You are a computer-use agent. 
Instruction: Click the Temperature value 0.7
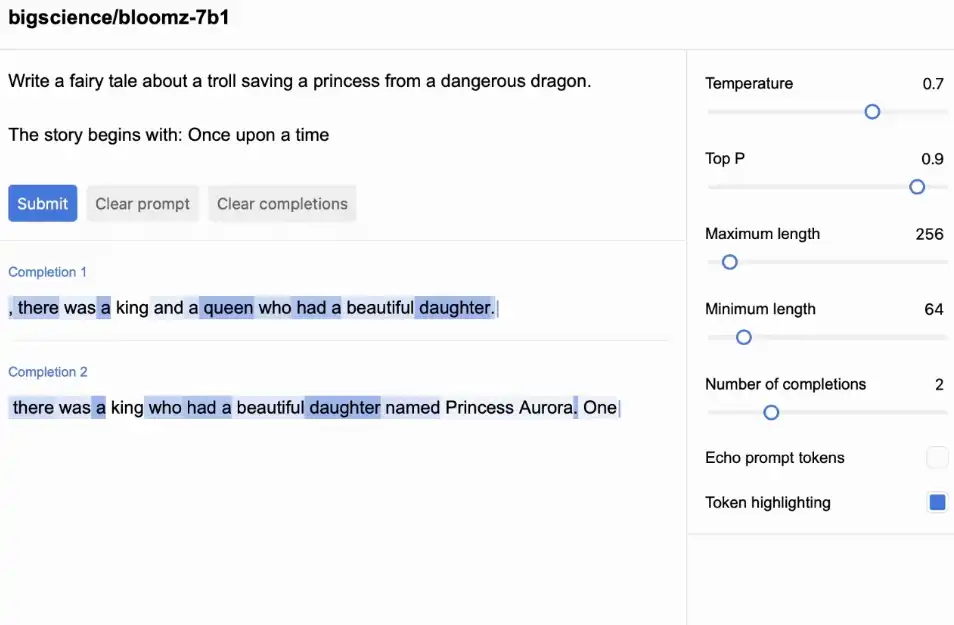tap(932, 84)
